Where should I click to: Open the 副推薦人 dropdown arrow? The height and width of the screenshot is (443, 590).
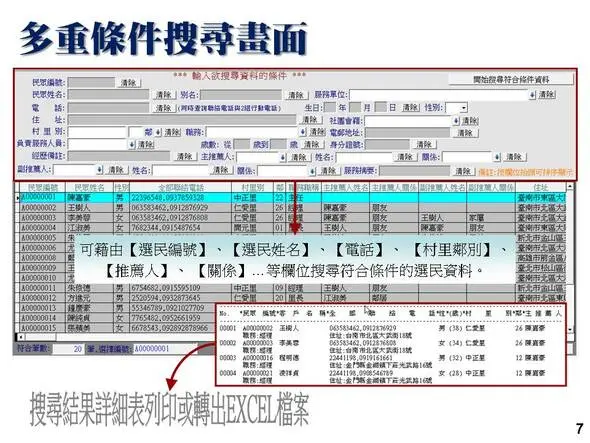tap(99, 170)
